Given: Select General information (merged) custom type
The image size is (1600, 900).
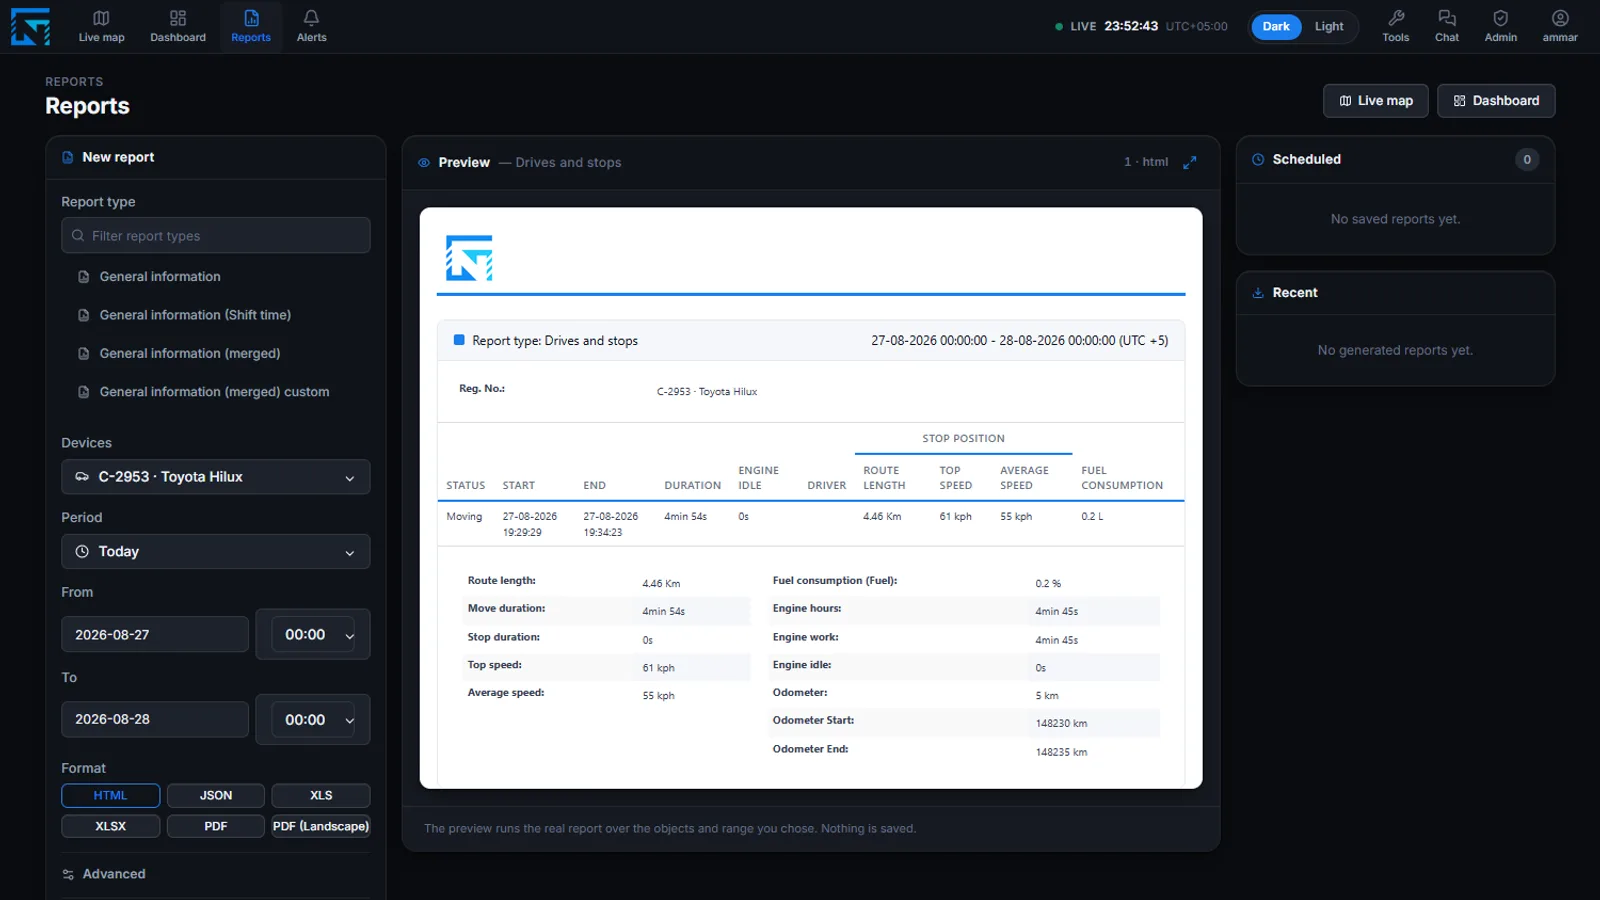Looking at the screenshot, I should [214, 392].
